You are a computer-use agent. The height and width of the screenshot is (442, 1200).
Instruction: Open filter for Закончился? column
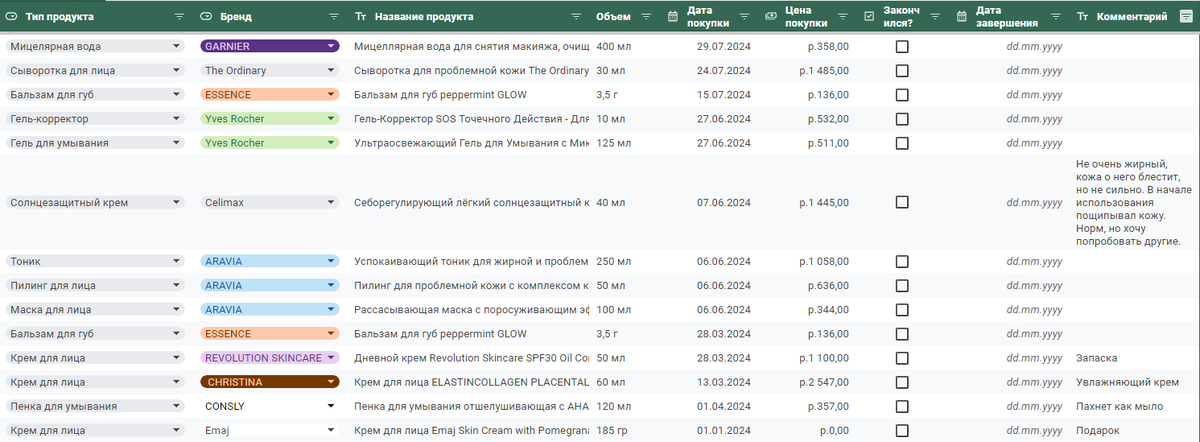934,17
